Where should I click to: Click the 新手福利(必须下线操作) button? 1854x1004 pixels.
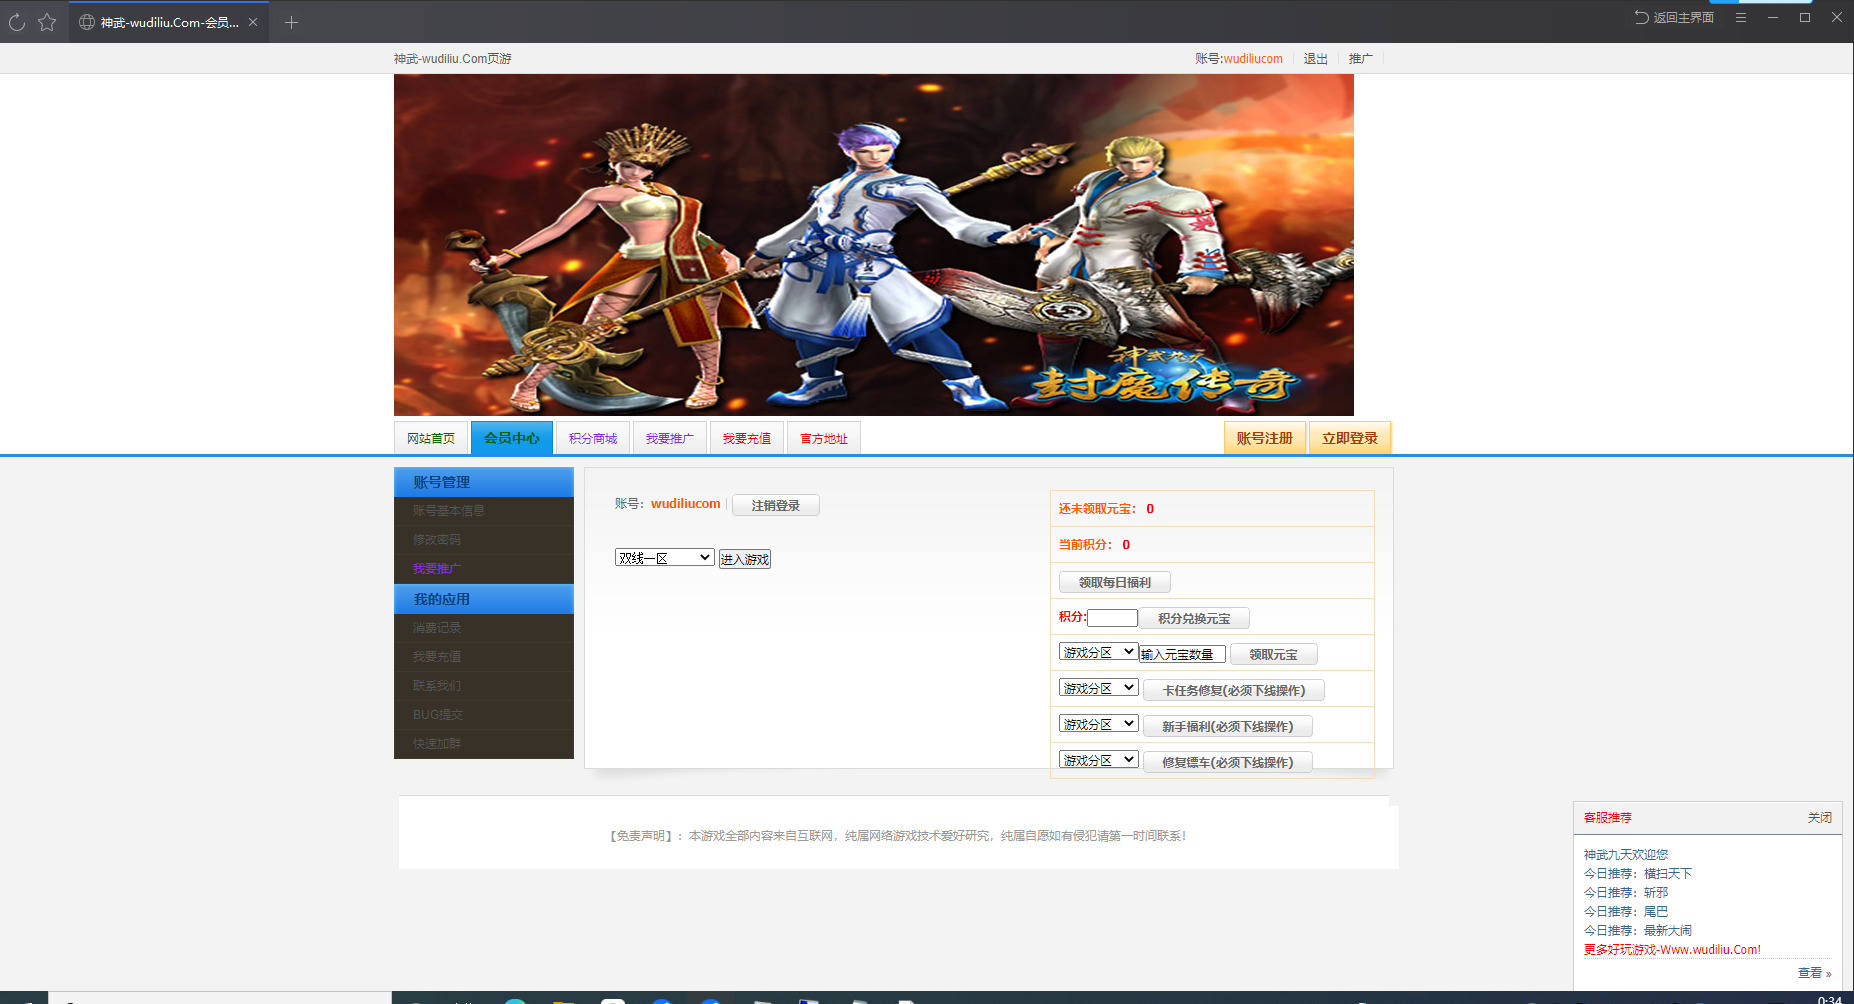point(1228,726)
